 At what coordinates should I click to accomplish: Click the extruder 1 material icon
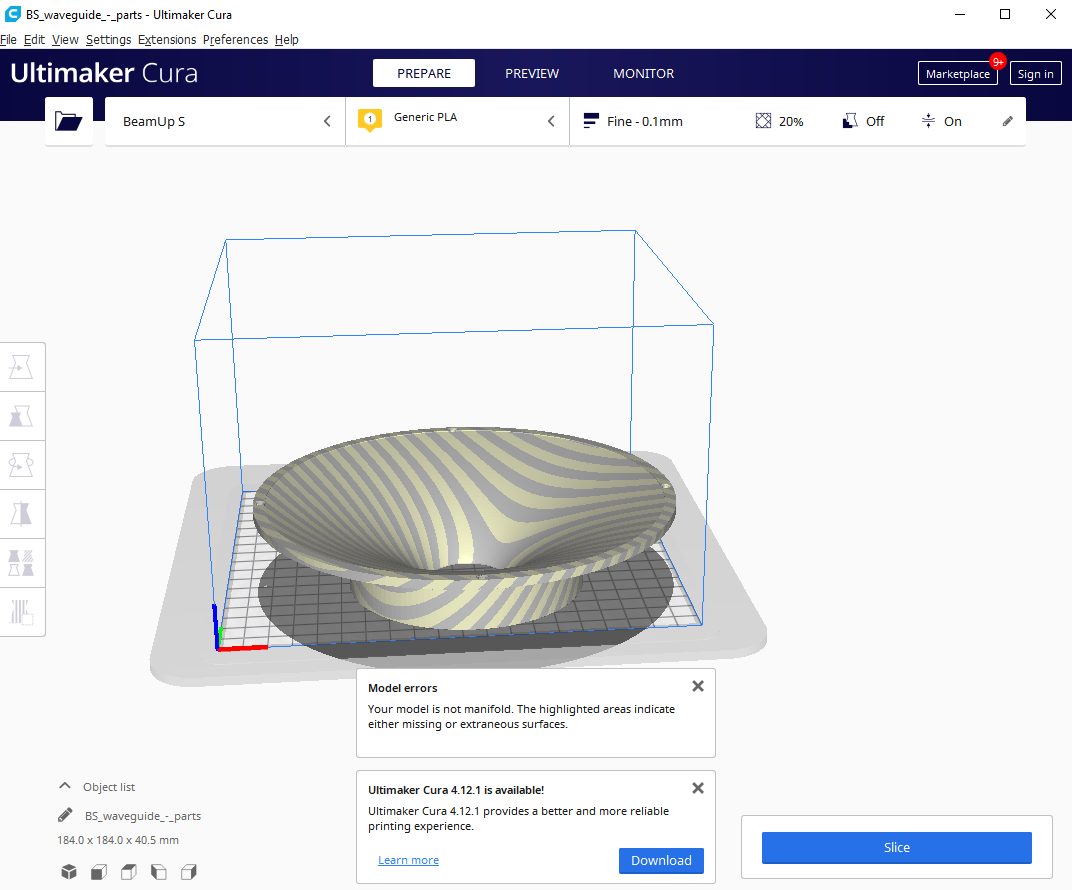[x=370, y=120]
